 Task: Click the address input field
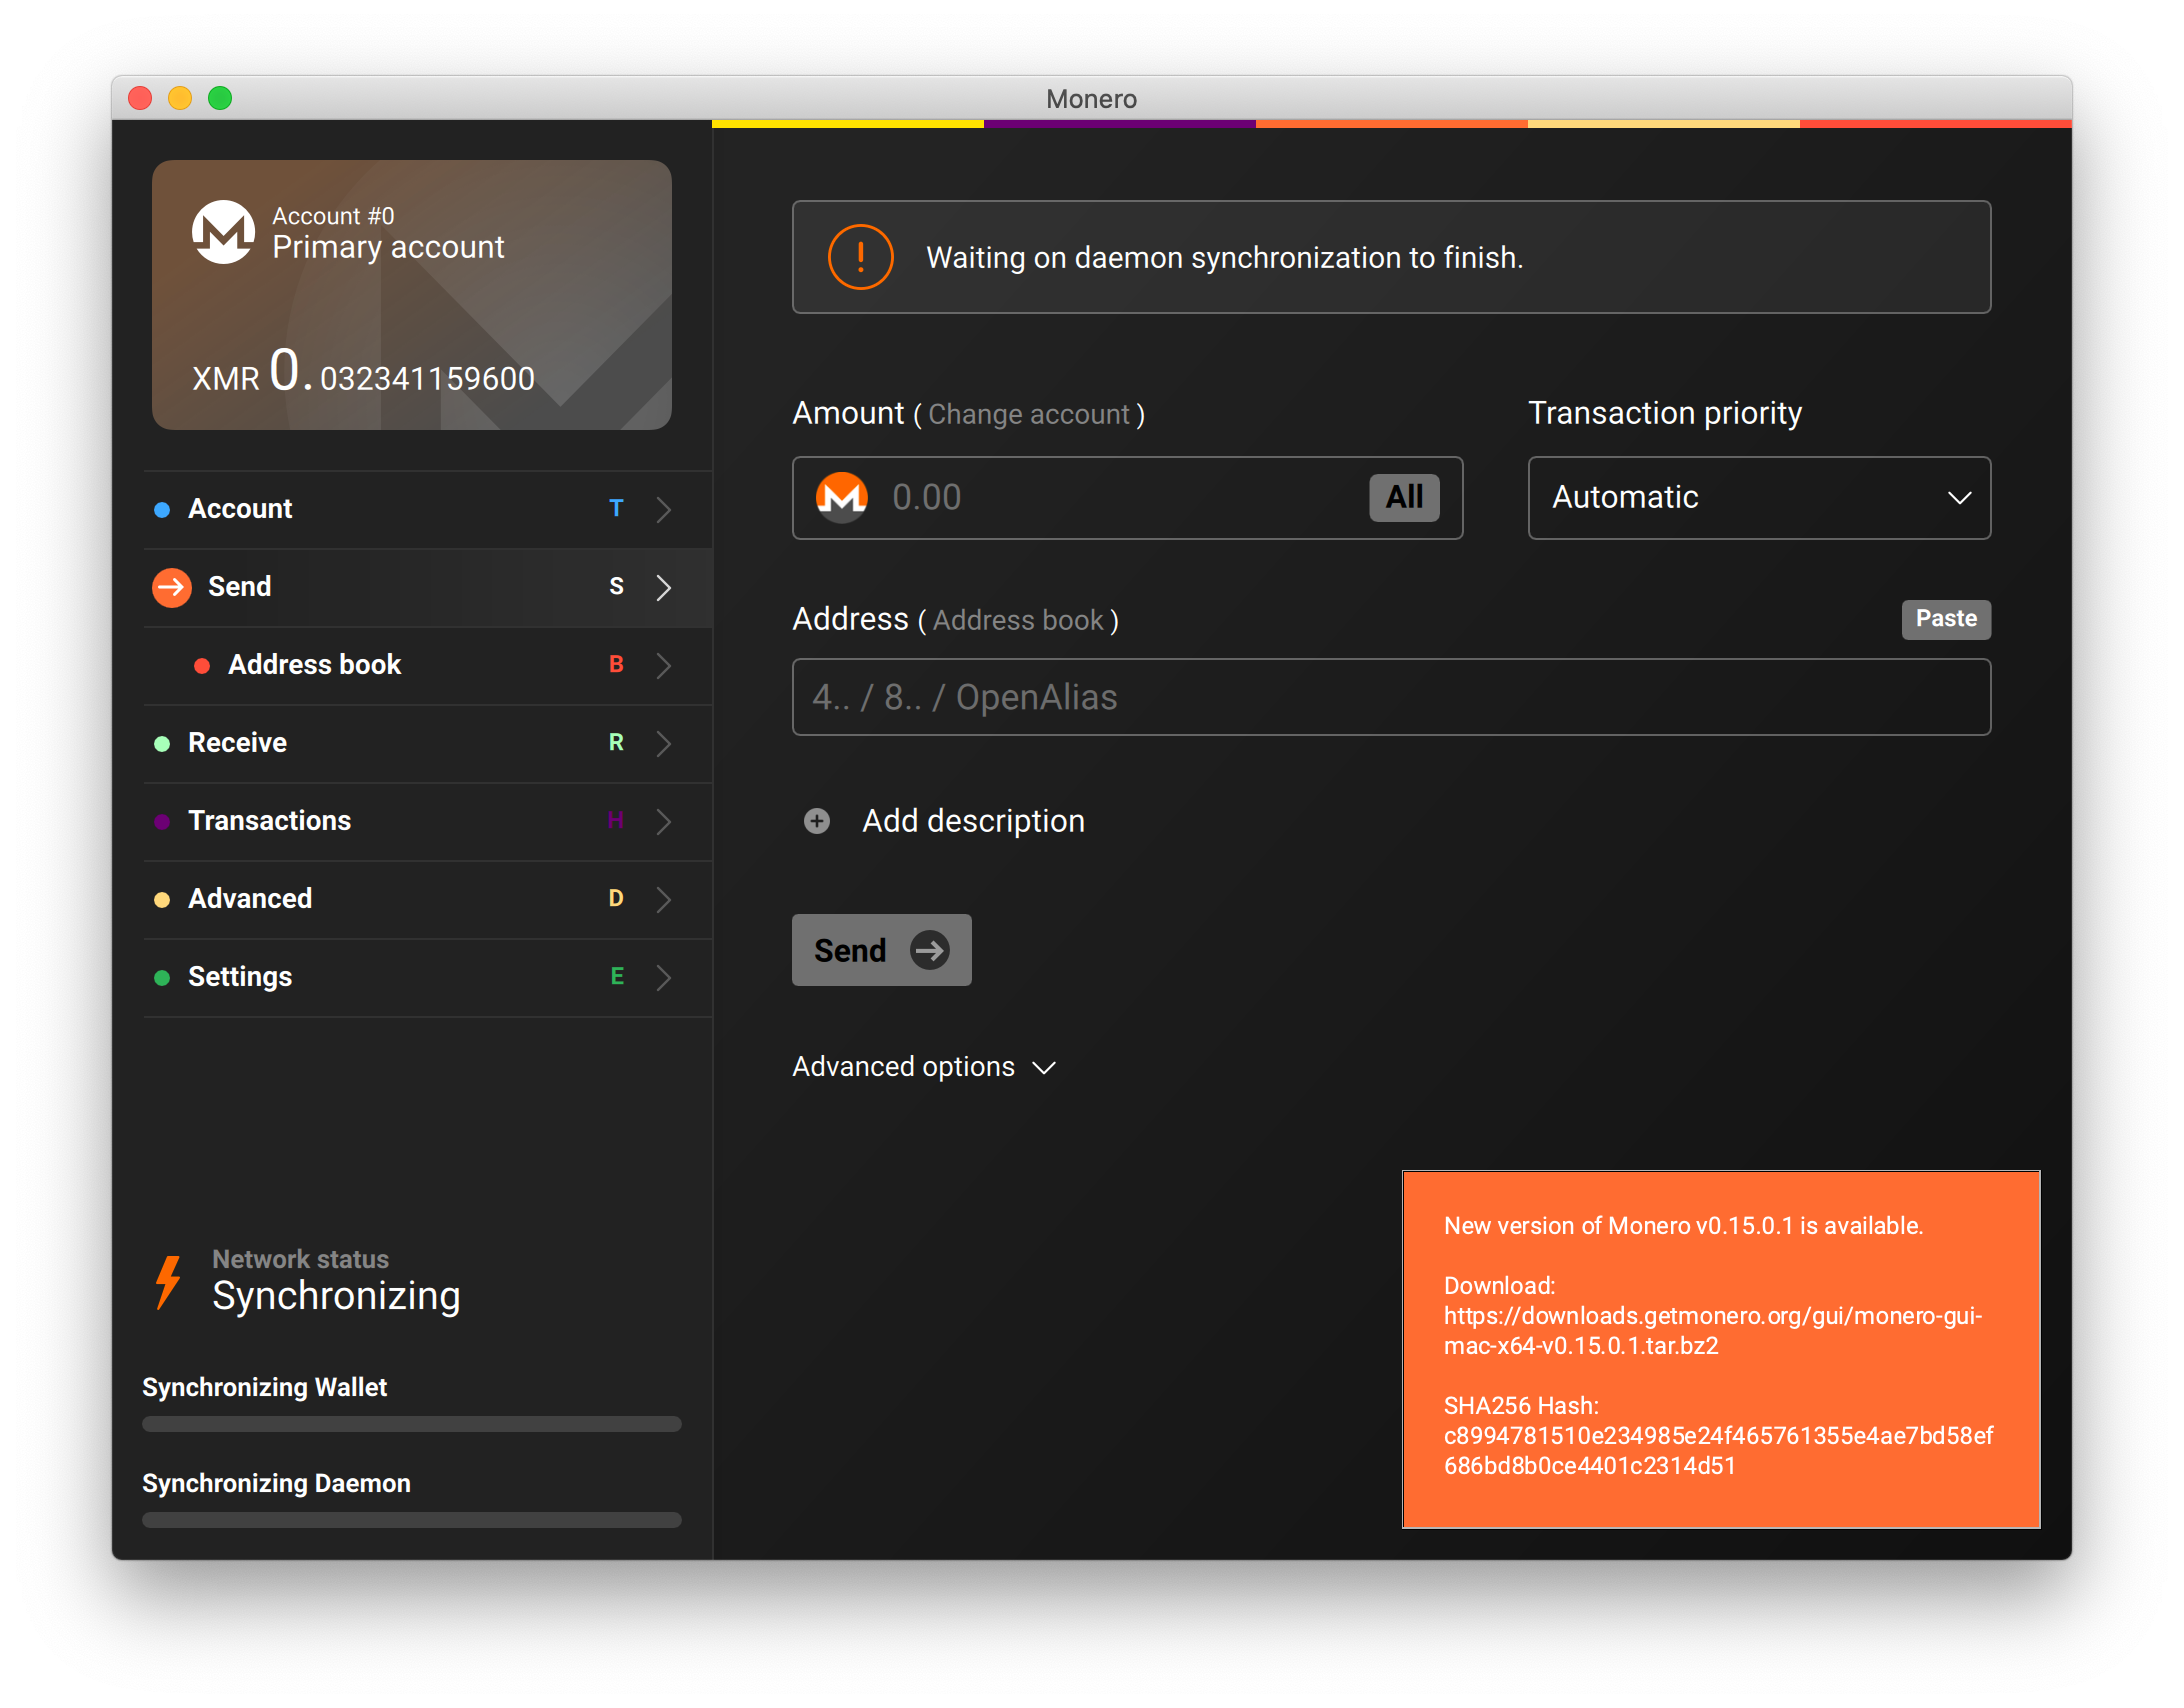point(1390,697)
